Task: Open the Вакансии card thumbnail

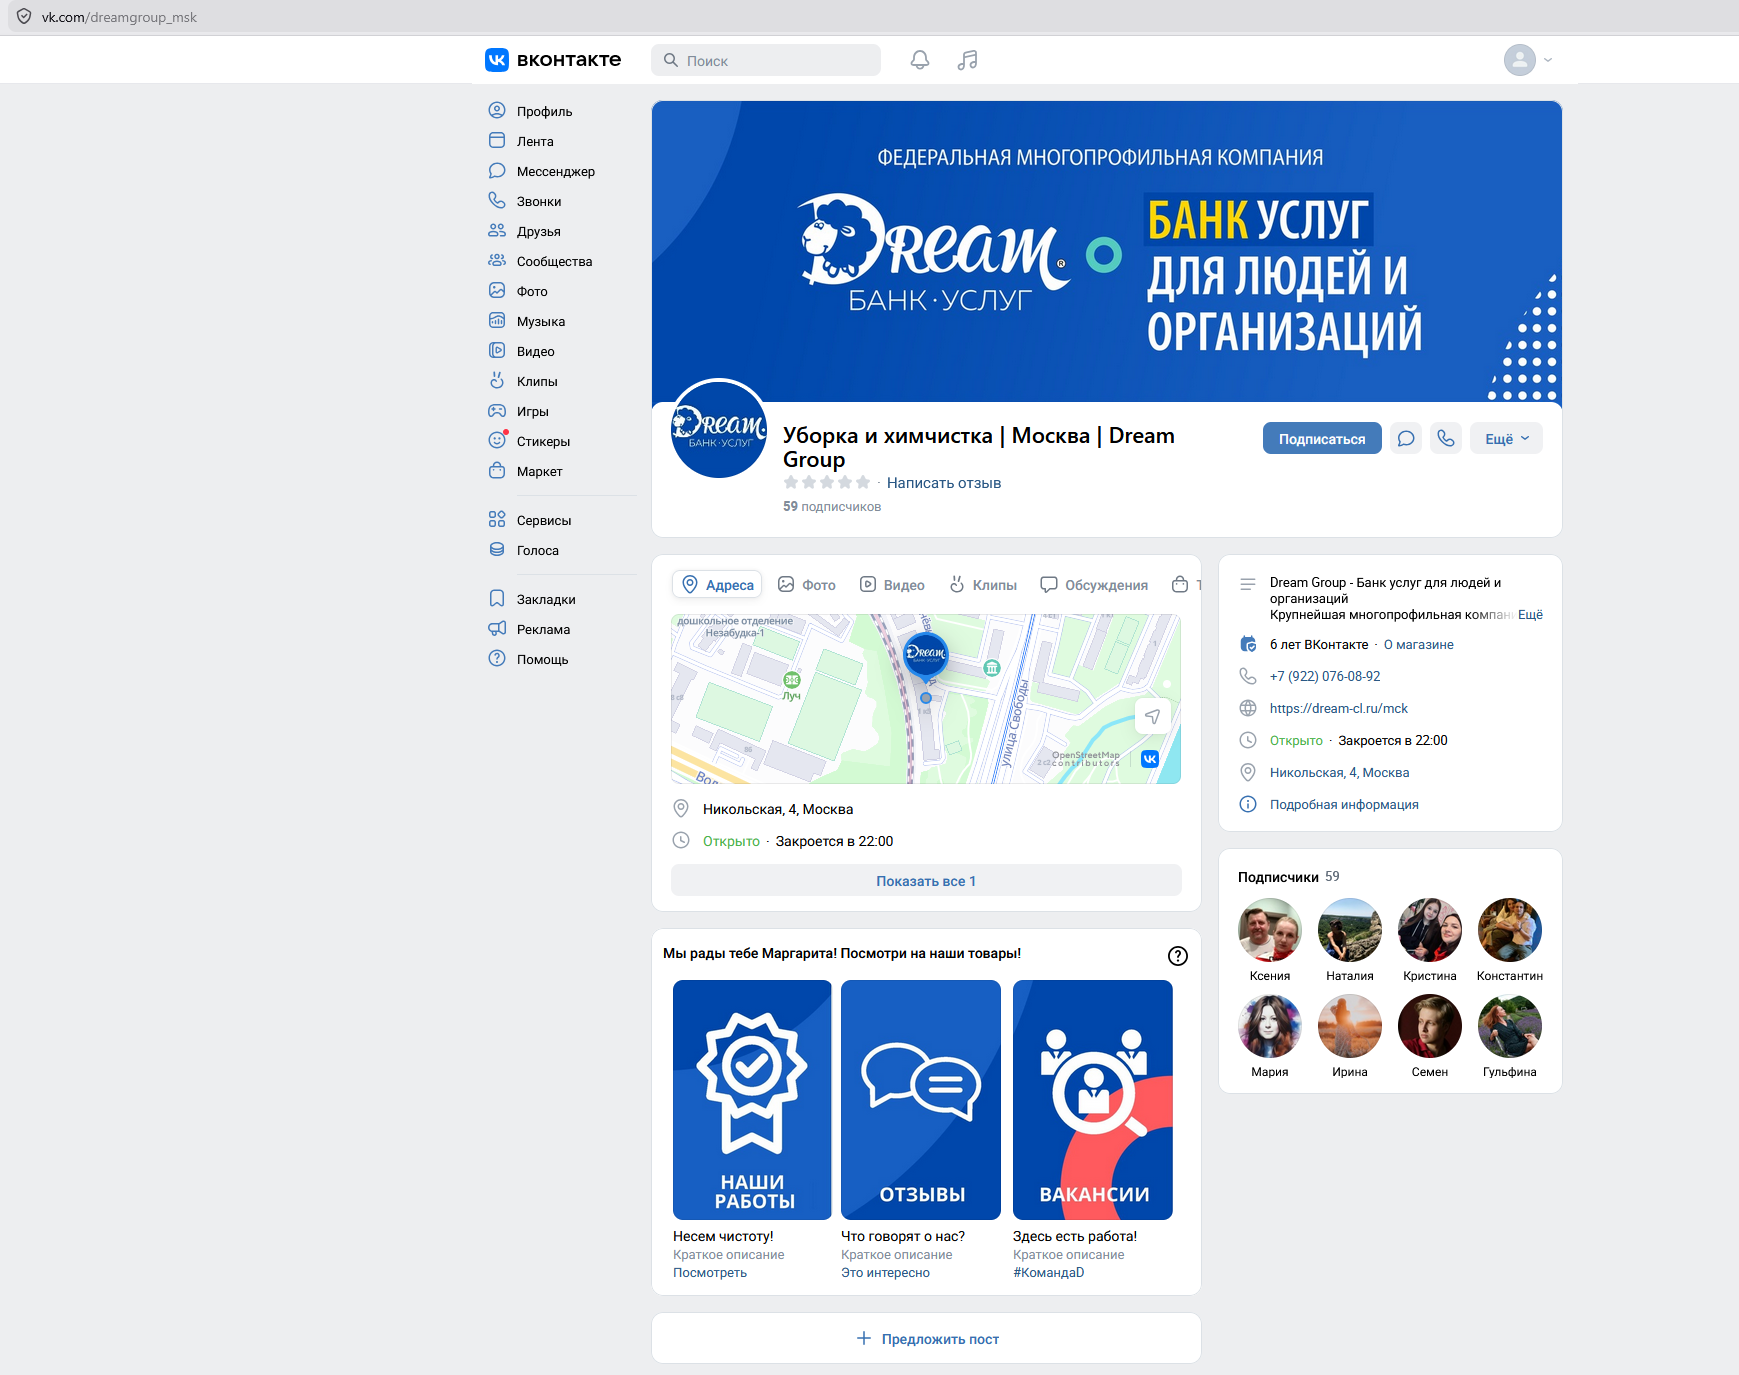Action: coord(1093,1099)
